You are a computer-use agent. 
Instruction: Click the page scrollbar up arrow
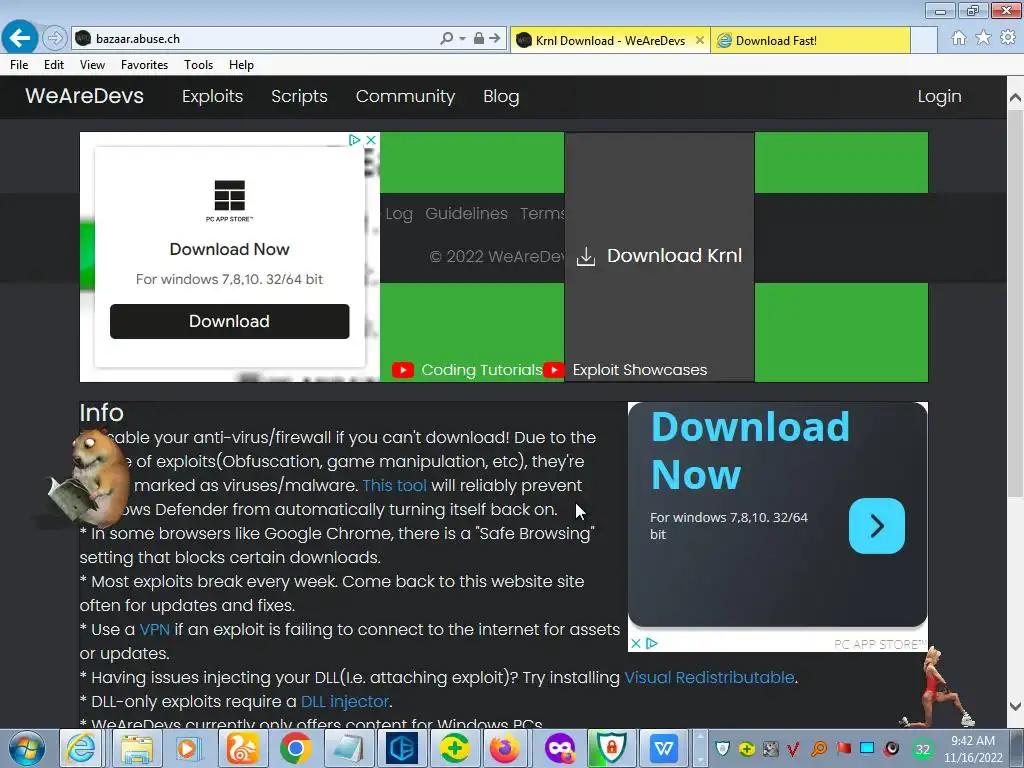1015,98
